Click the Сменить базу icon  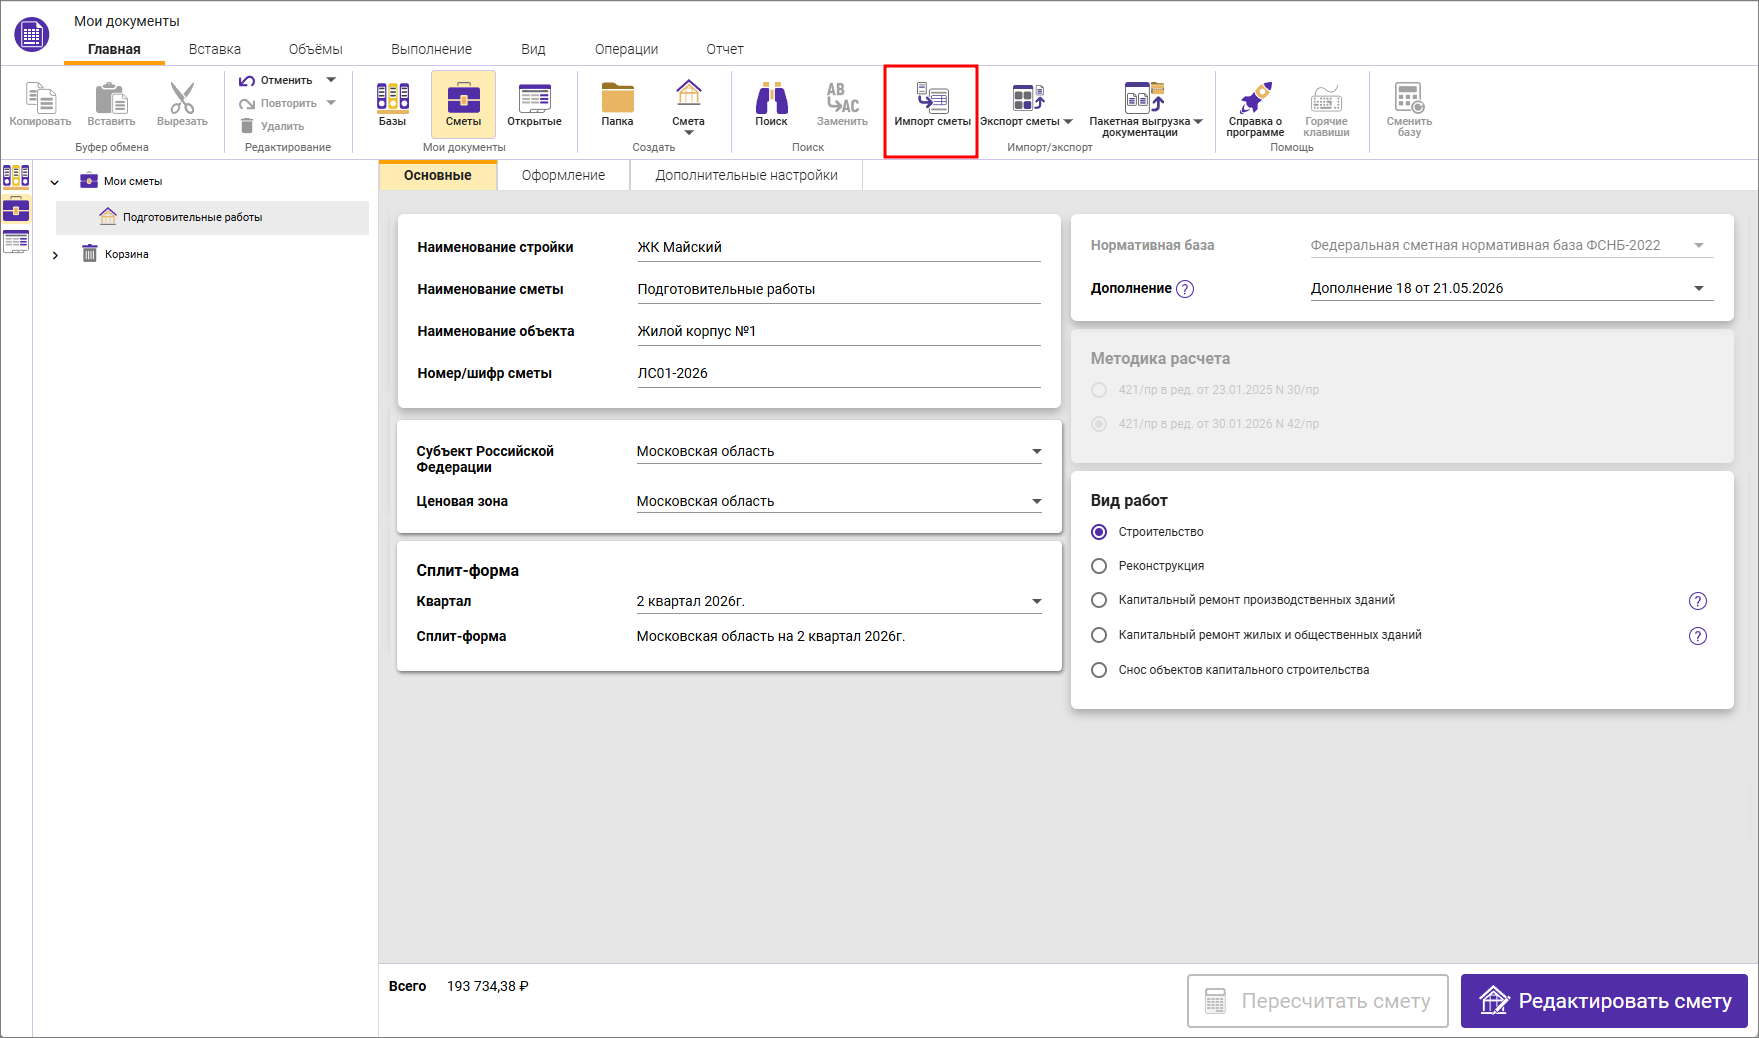coord(1409,97)
